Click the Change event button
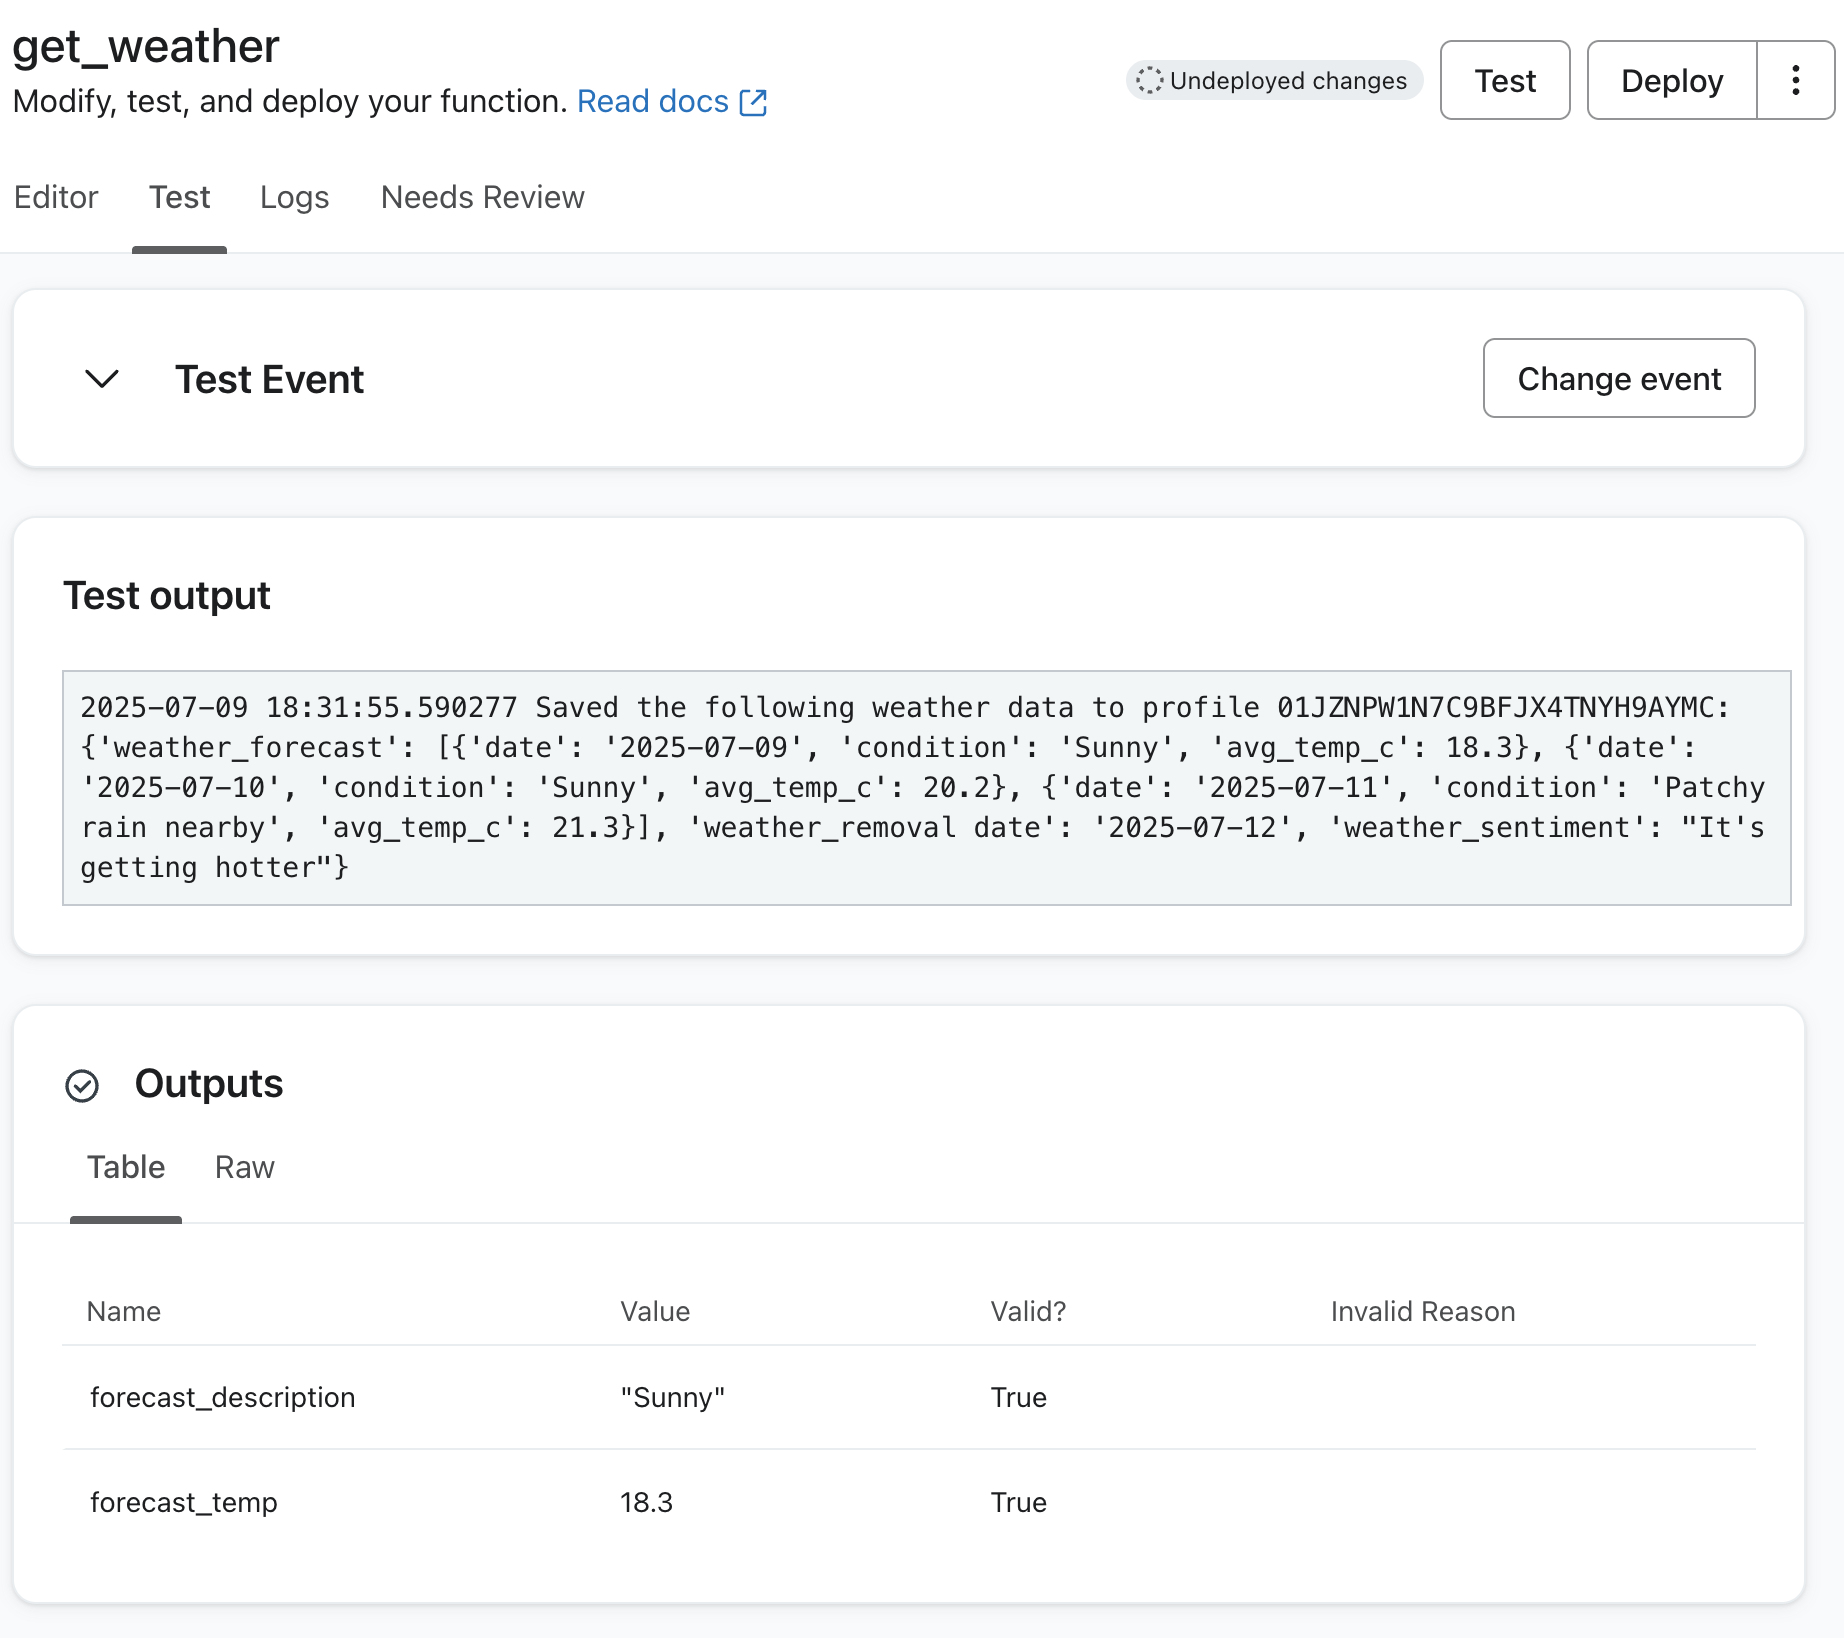Image resolution: width=1844 pixels, height=1638 pixels. pos(1619,378)
